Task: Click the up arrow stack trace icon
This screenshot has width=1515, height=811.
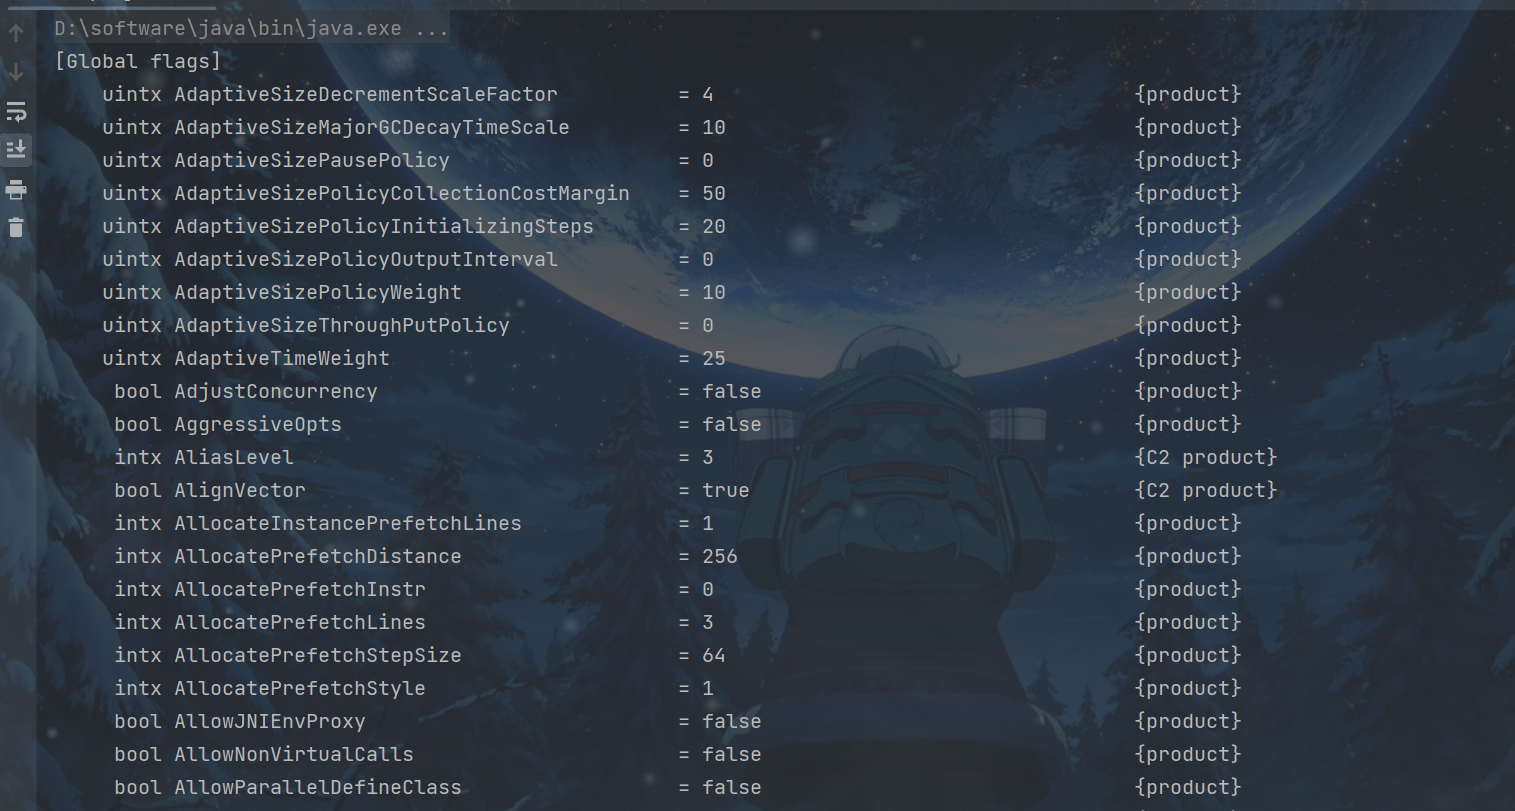Action: pos(16,33)
